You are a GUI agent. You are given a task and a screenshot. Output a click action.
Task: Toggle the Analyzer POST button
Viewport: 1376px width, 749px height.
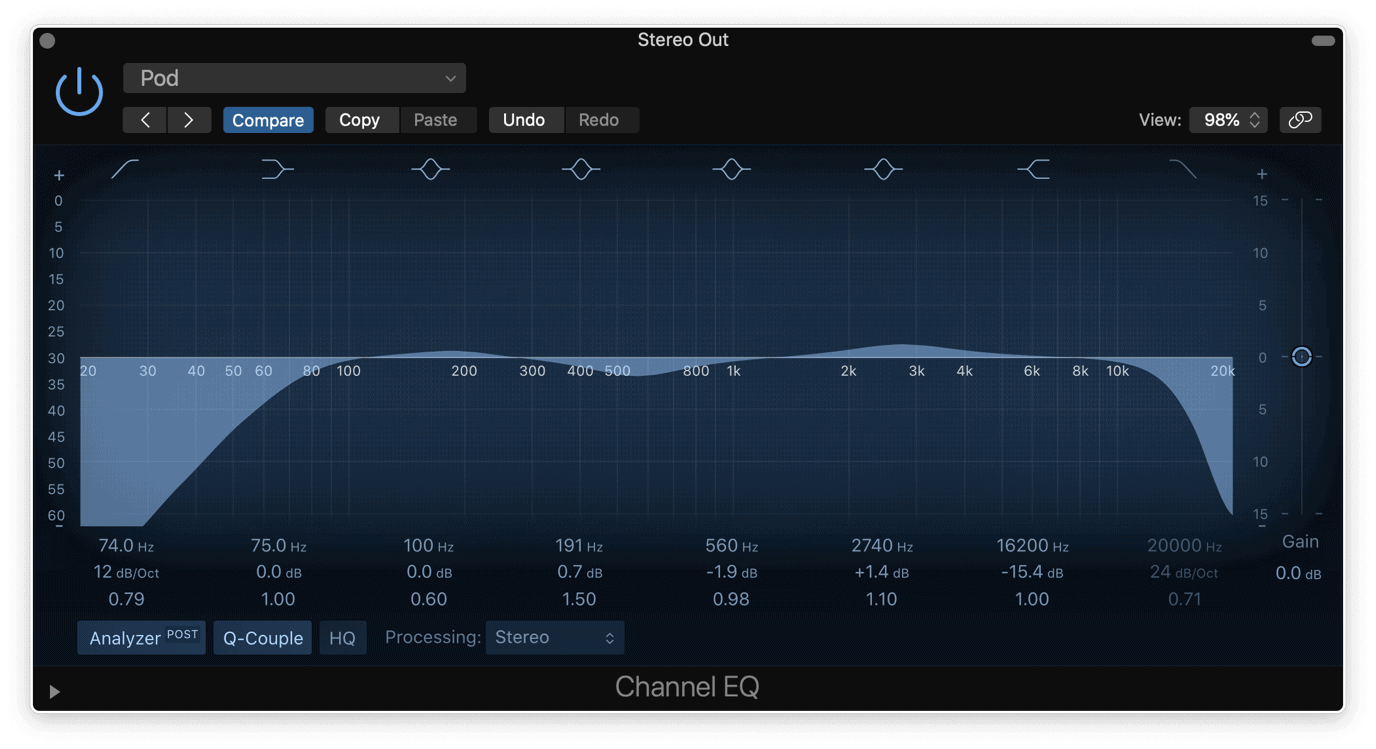[142, 638]
